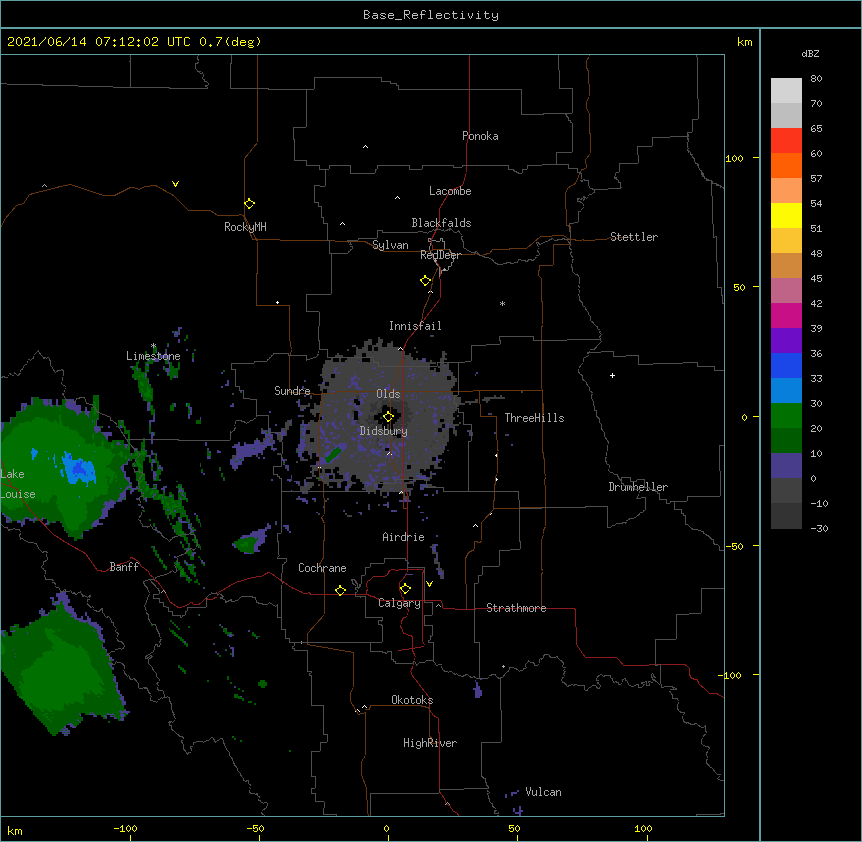862x842 pixels.
Task: Click the Limestone label
Action: point(153,356)
